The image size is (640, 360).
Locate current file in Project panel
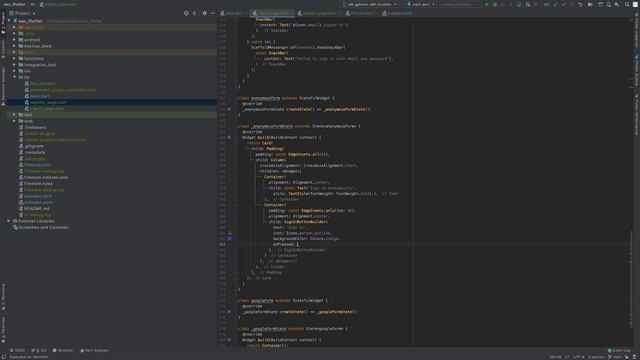pos(186,13)
